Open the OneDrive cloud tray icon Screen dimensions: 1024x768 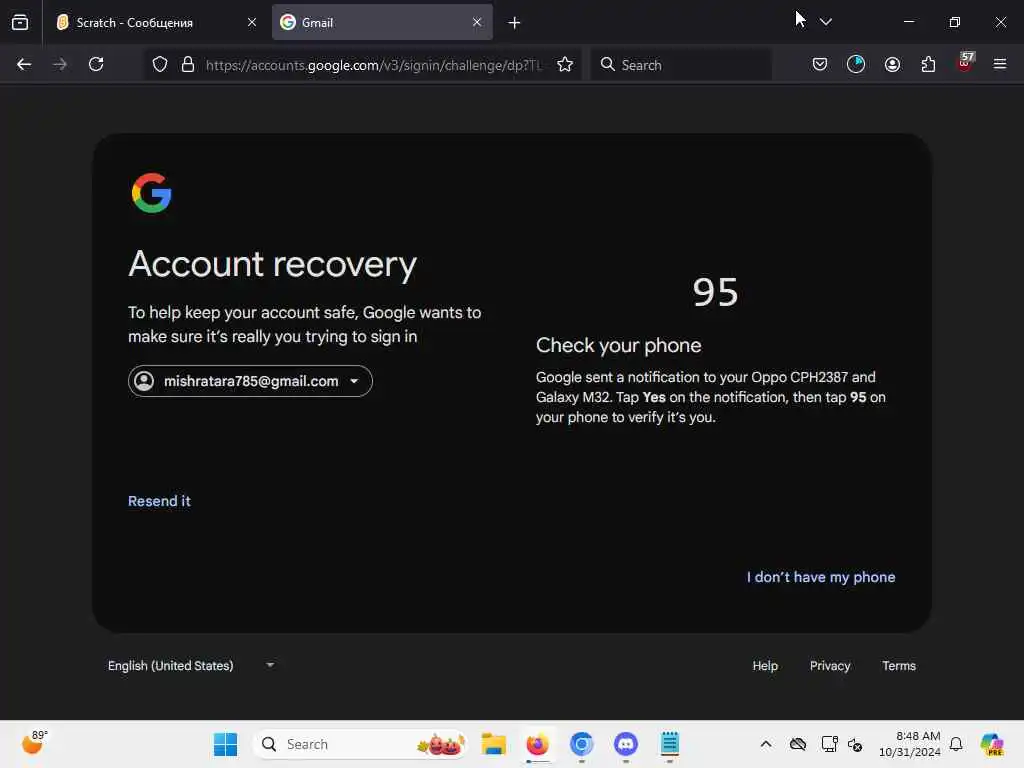(798, 744)
